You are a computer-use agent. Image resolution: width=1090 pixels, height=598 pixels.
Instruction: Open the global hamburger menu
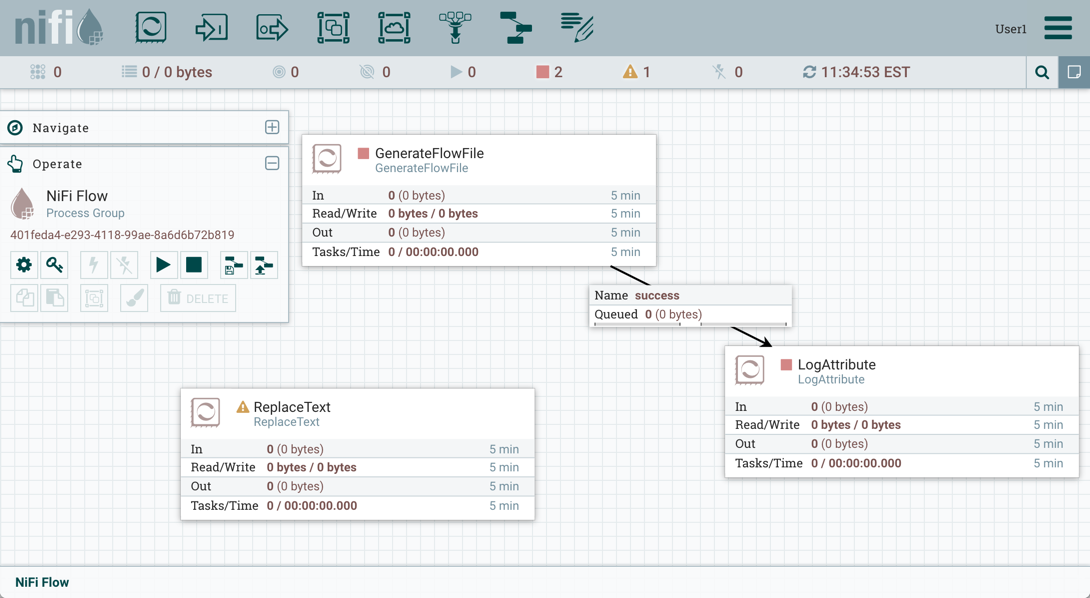coord(1058,28)
